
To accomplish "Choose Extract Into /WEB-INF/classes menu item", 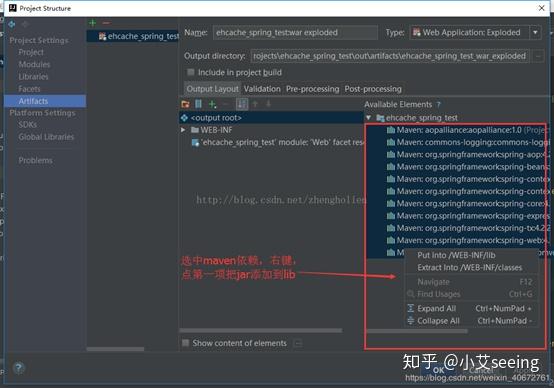I will point(471,268).
